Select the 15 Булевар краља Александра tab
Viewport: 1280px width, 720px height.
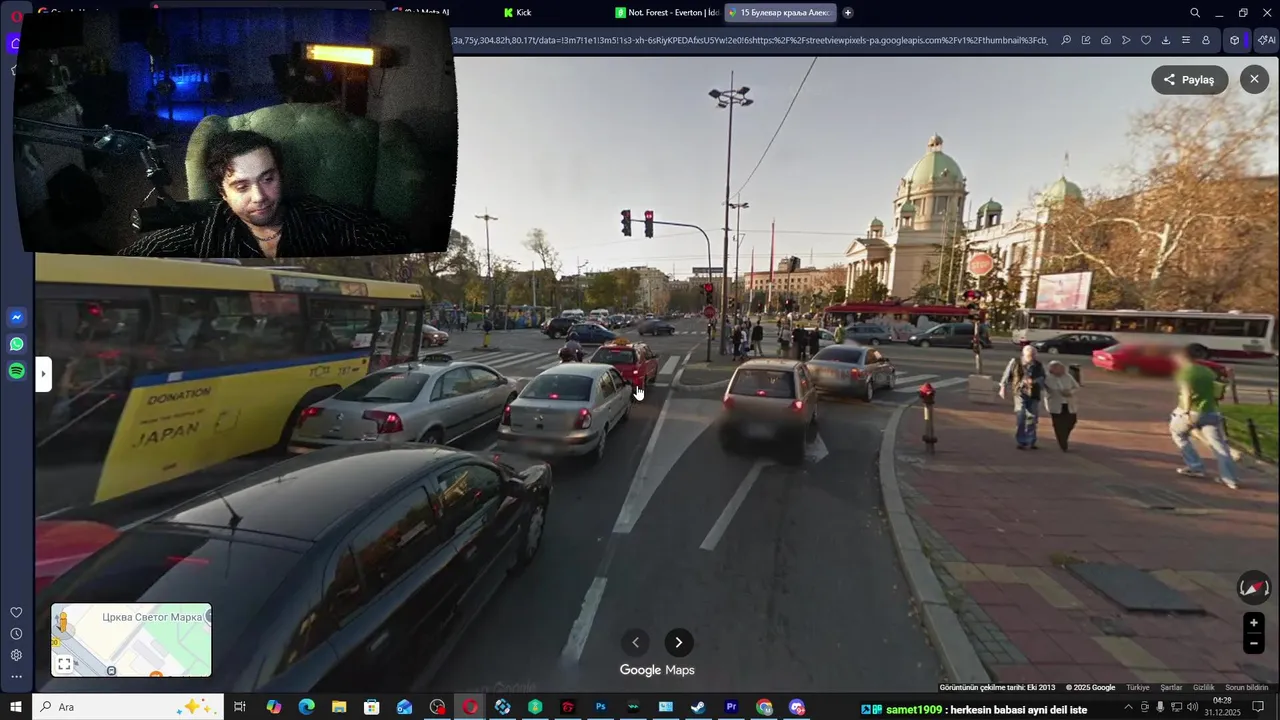(x=779, y=13)
